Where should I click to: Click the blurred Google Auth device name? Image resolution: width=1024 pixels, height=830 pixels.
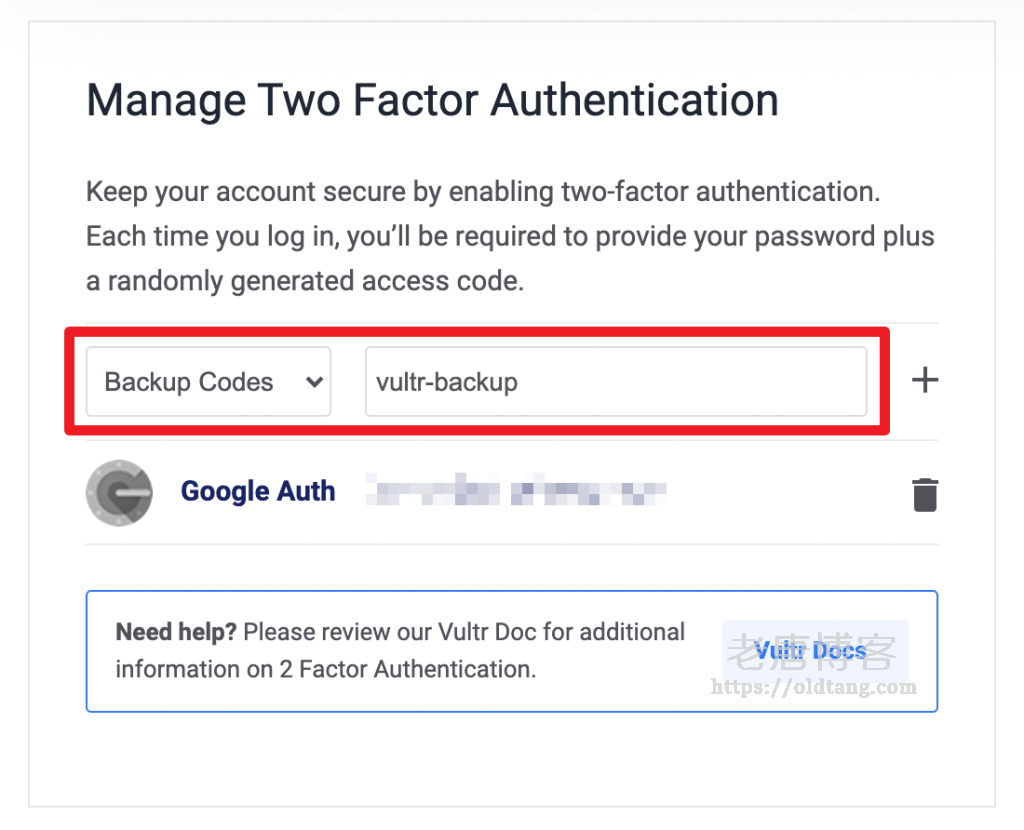click(516, 492)
